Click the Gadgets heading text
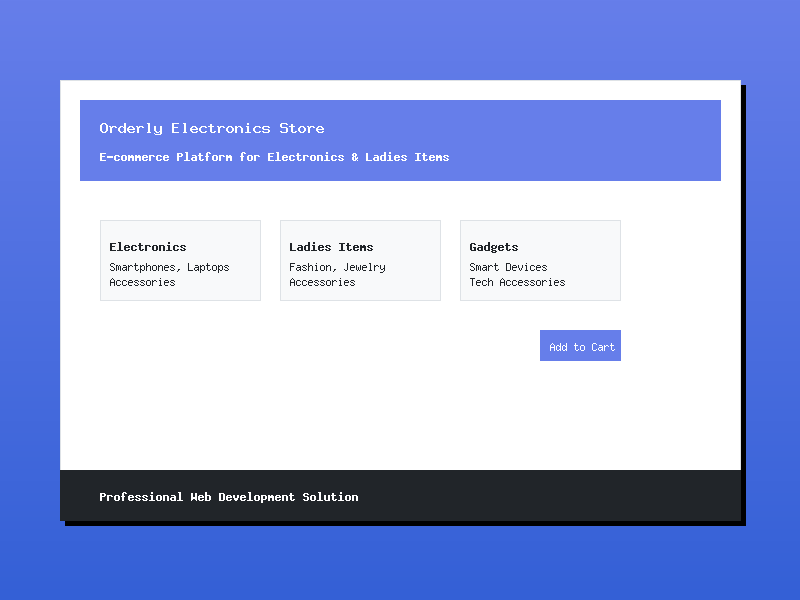Screen dimensions: 800x600 (x=494, y=247)
